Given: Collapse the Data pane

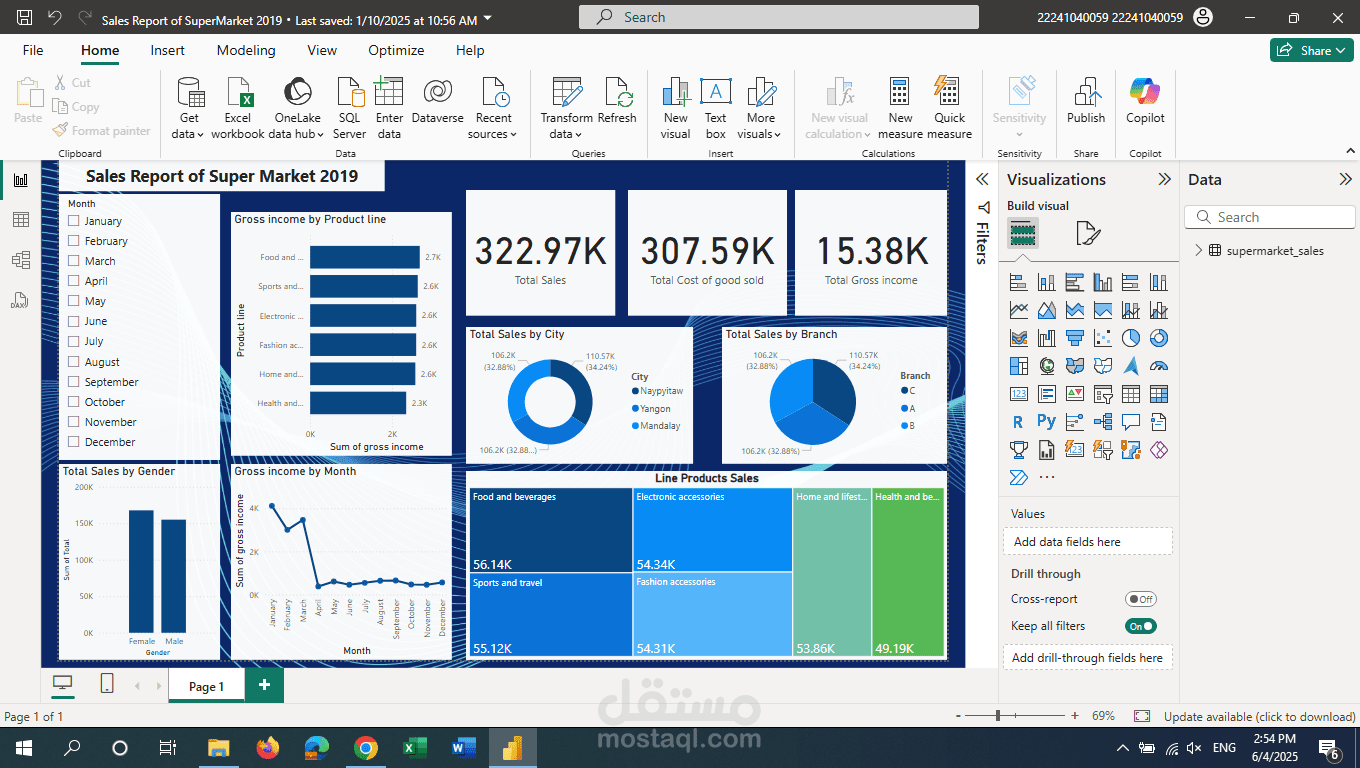Looking at the screenshot, I should [x=1345, y=179].
